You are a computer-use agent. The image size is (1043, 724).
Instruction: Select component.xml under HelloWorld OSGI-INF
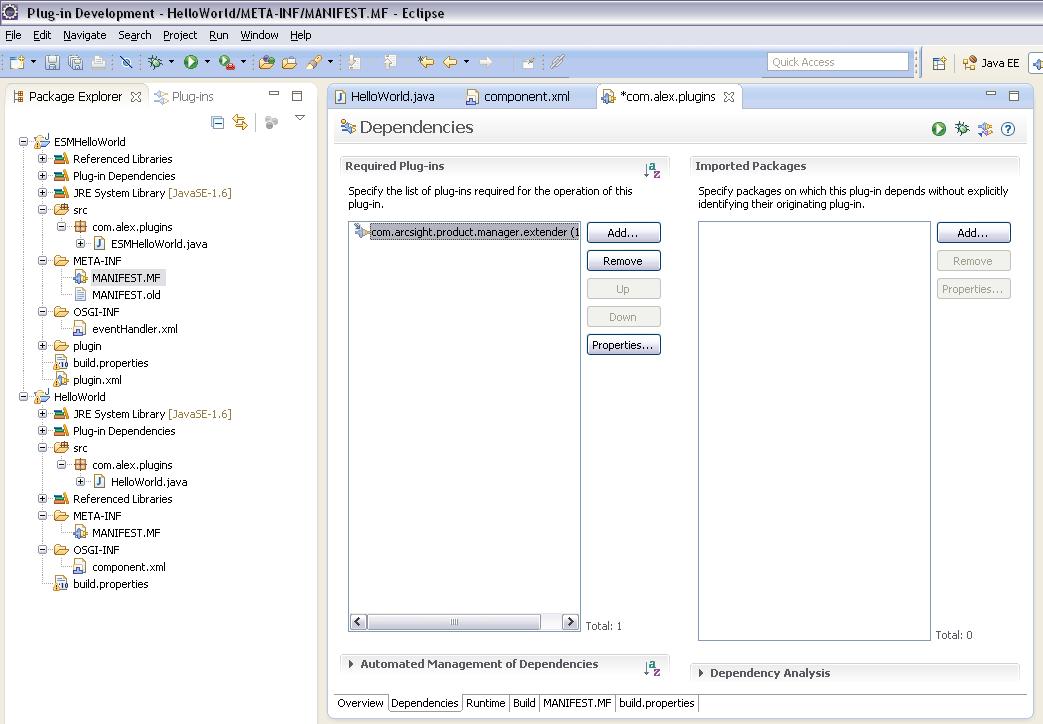click(128, 567)
